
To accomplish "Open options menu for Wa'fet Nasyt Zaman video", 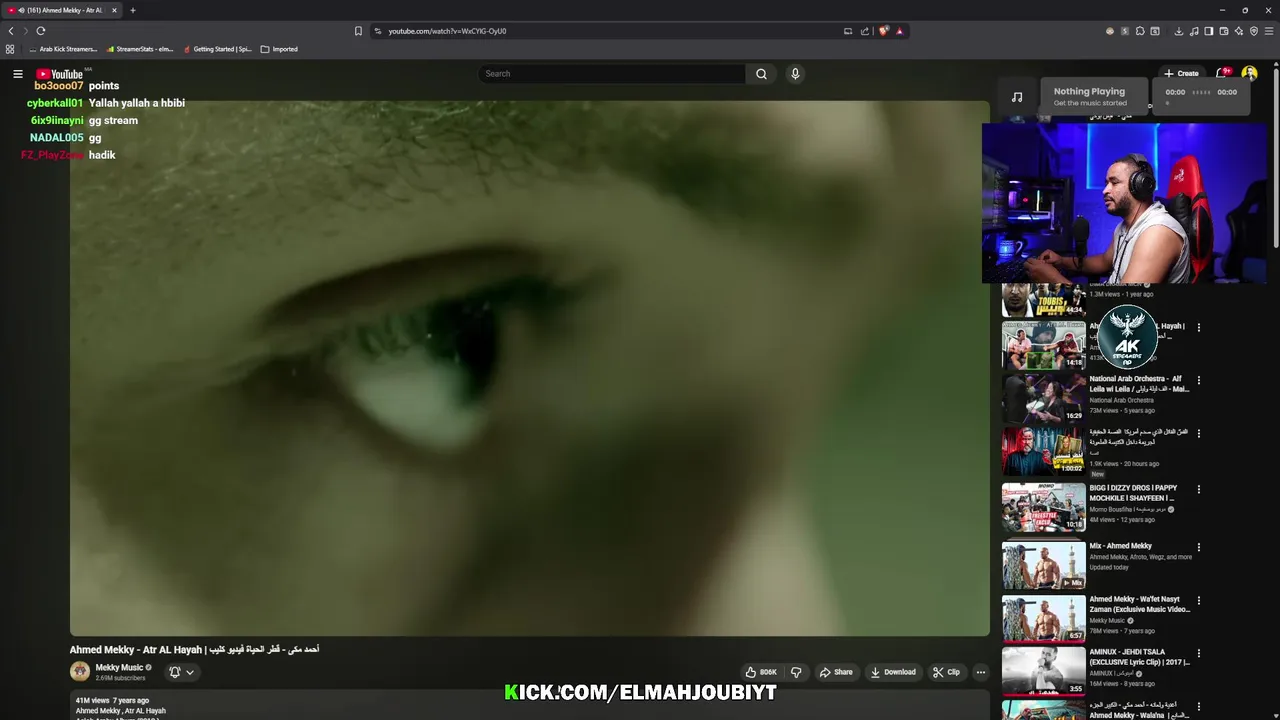I will [1199, 601].
